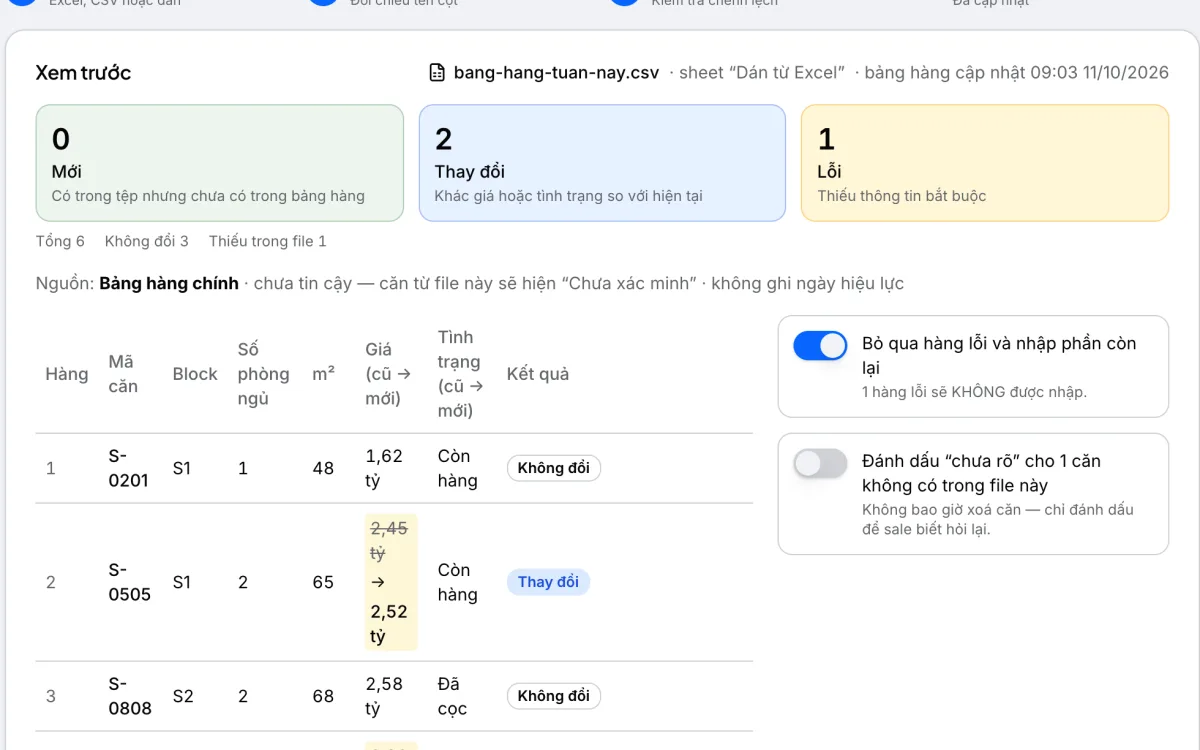Click the "Số phòng ngủ" column header
Image resolution: width=1200 pixels, height=750 pixels.
tap(263, 374)
